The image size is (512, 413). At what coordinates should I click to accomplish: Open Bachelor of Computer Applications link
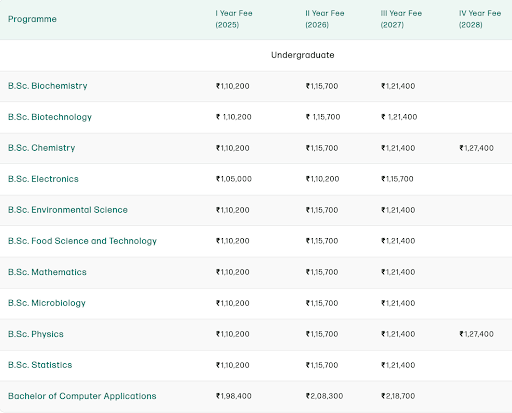click(x=82, y=396)
